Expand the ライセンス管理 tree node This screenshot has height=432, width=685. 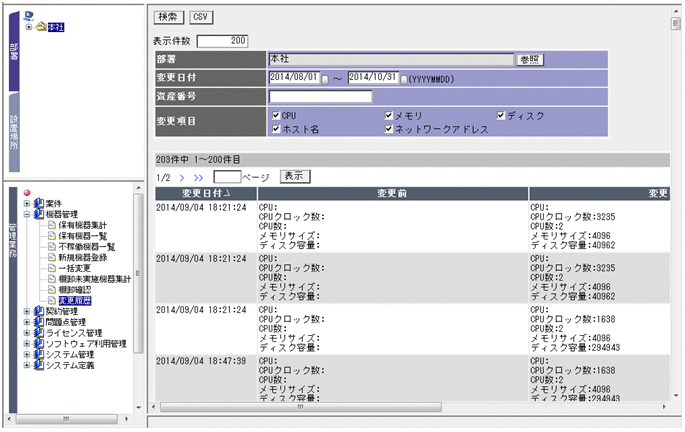click(27, 333)
